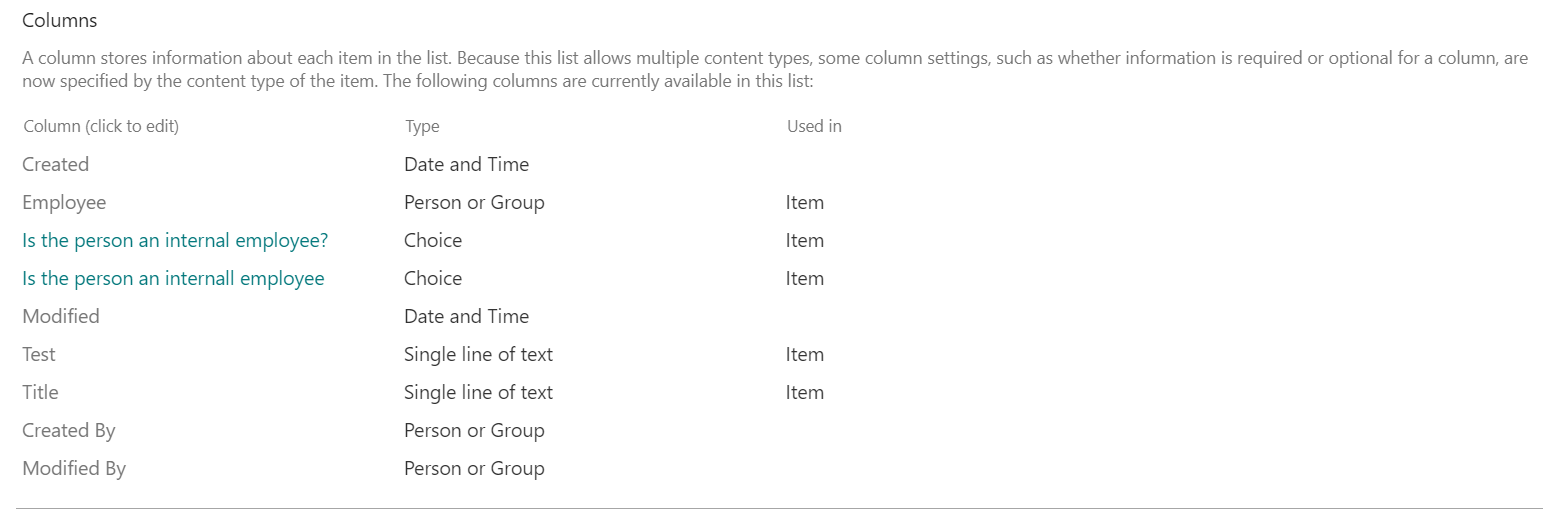Edit the Modified column
The height and width of the screenshot is (515, 1563).
click(61, 316)
